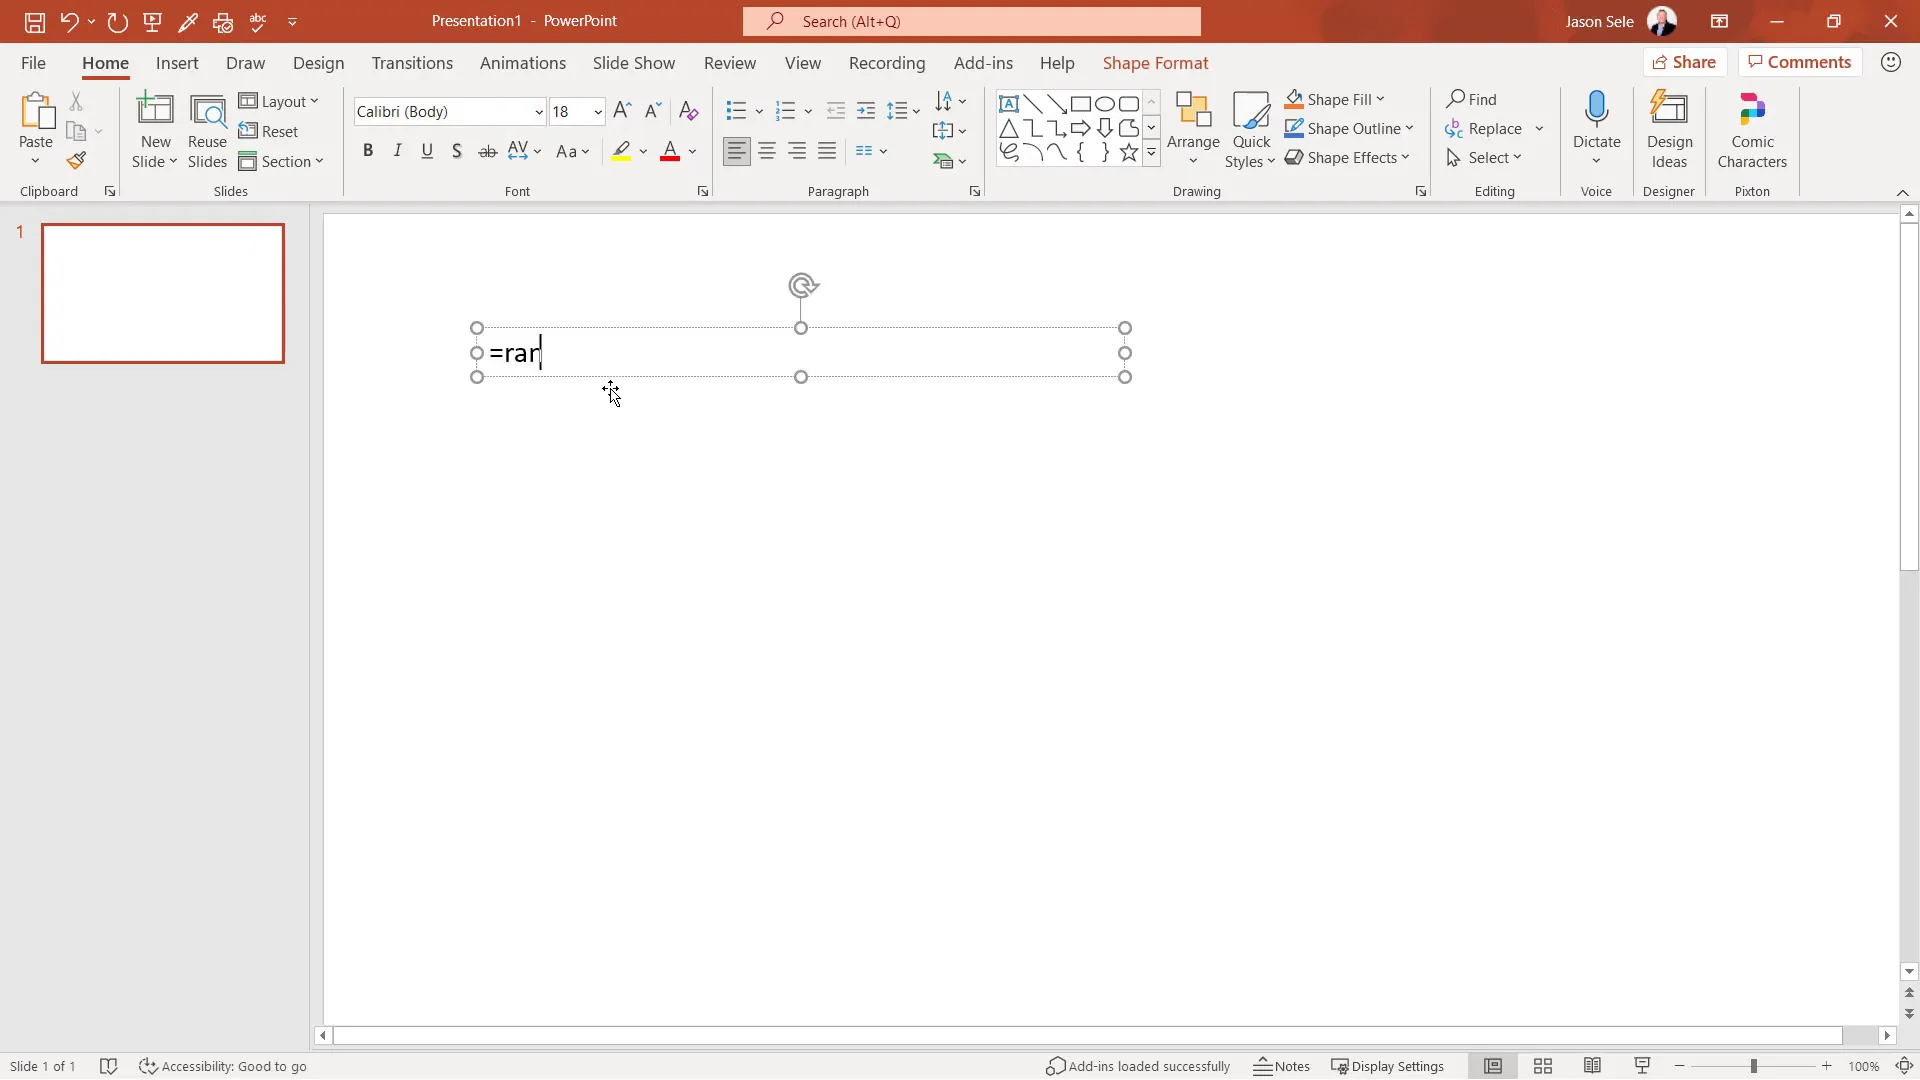1920x1080 pixels.
Task: Open the Animations tab
Action: 523,62
